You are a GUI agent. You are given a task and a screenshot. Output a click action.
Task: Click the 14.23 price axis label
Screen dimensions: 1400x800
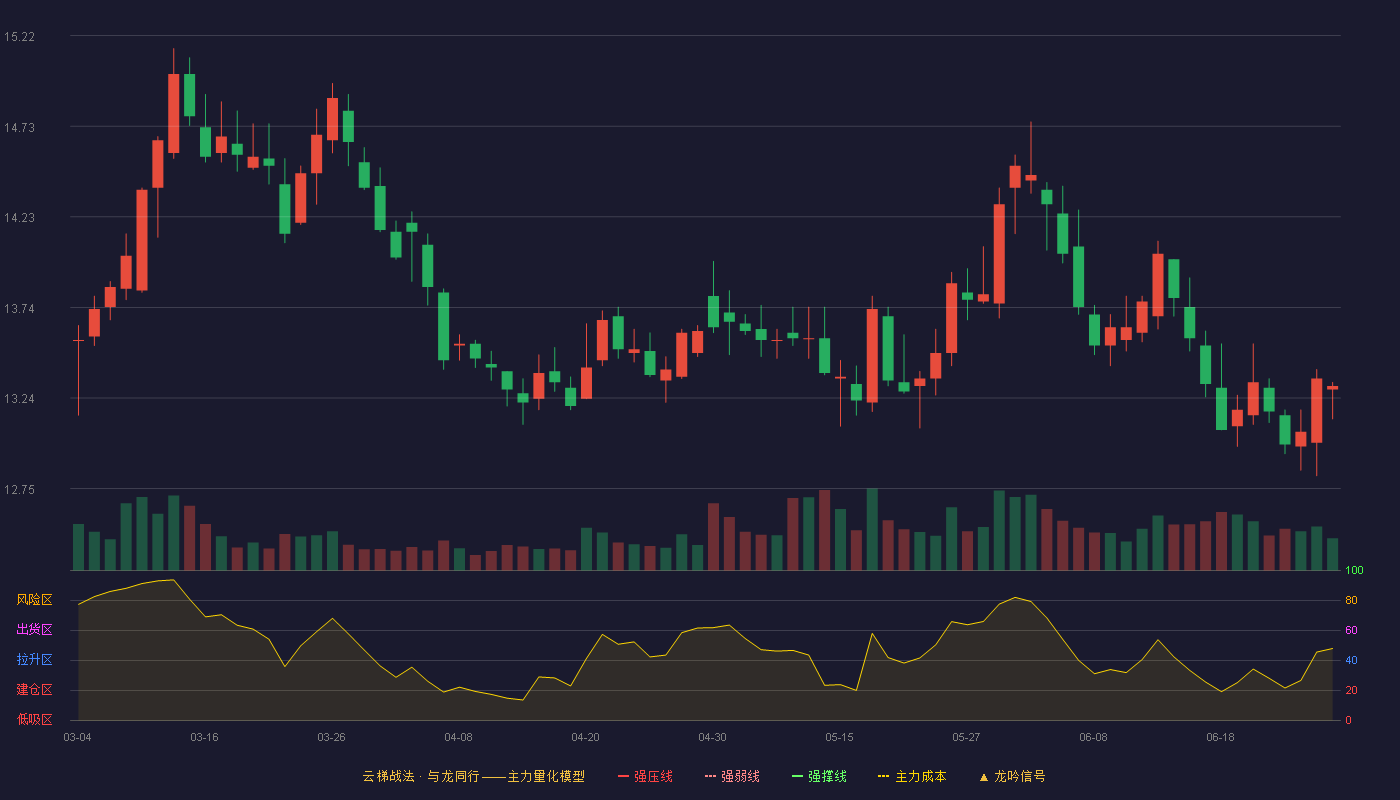[19, 218]
